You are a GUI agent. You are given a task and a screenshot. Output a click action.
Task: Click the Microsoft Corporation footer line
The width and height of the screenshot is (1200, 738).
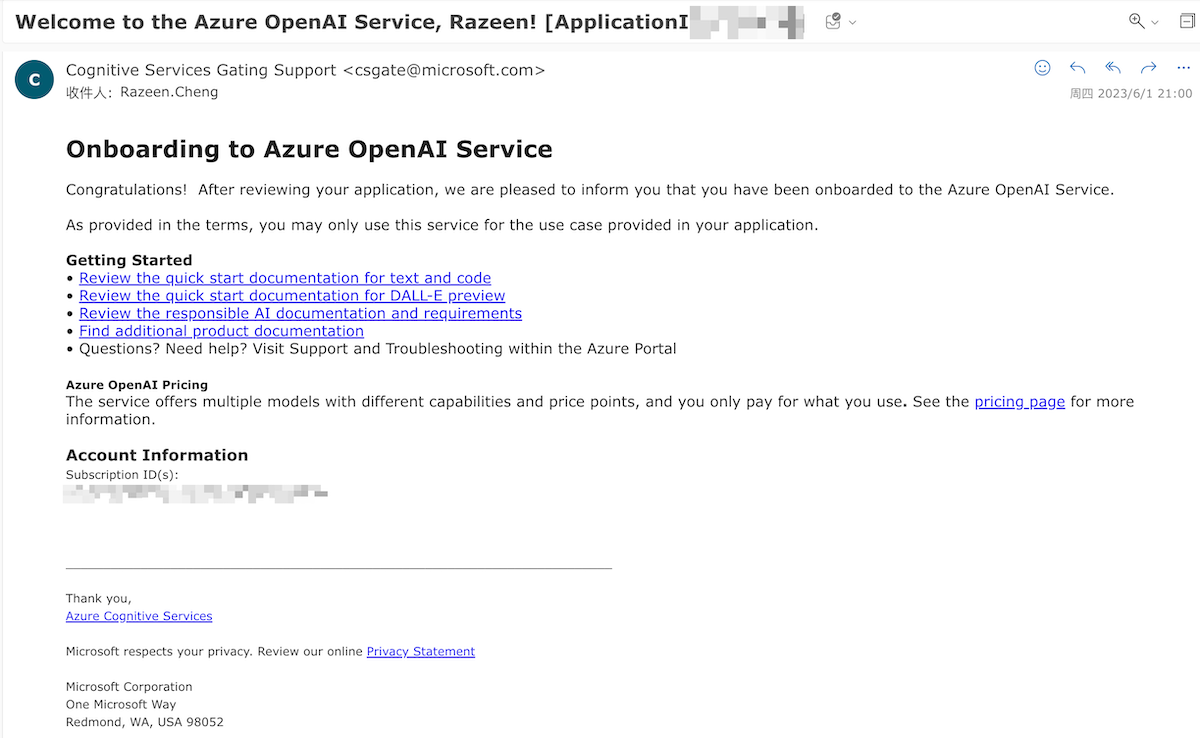(x=129, y=687)
